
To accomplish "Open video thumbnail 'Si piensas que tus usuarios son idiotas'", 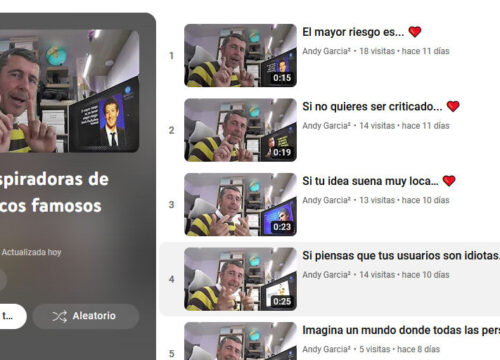I will tap(240, 279).
